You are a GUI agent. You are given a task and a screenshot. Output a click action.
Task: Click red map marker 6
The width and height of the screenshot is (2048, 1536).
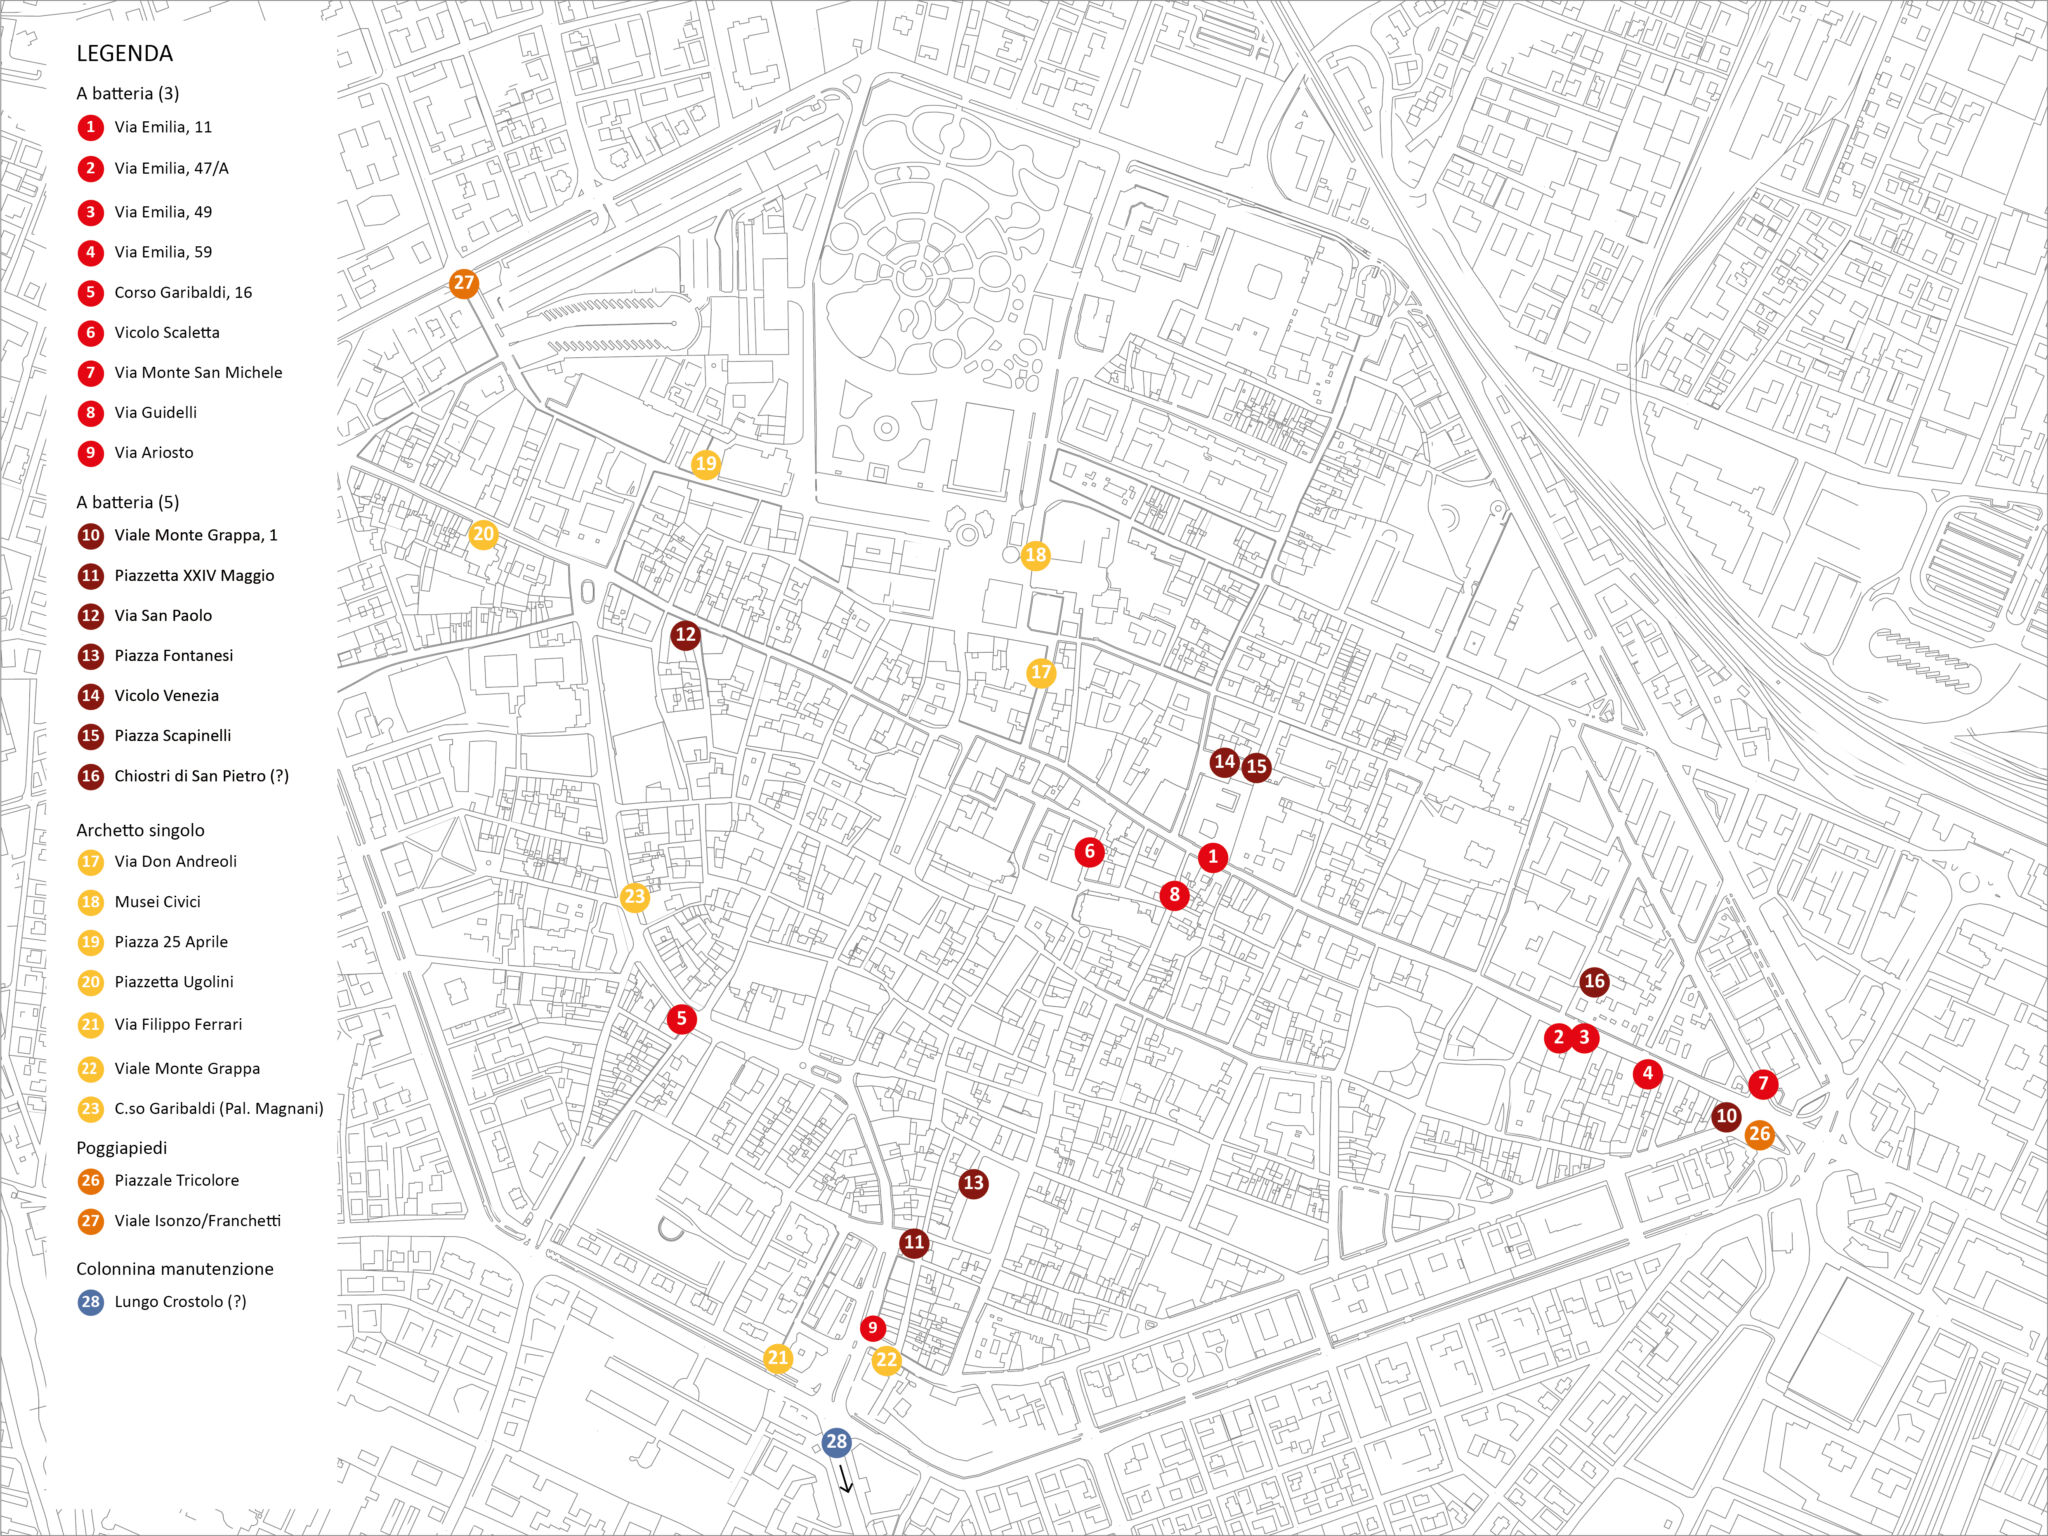point(1089,852)
